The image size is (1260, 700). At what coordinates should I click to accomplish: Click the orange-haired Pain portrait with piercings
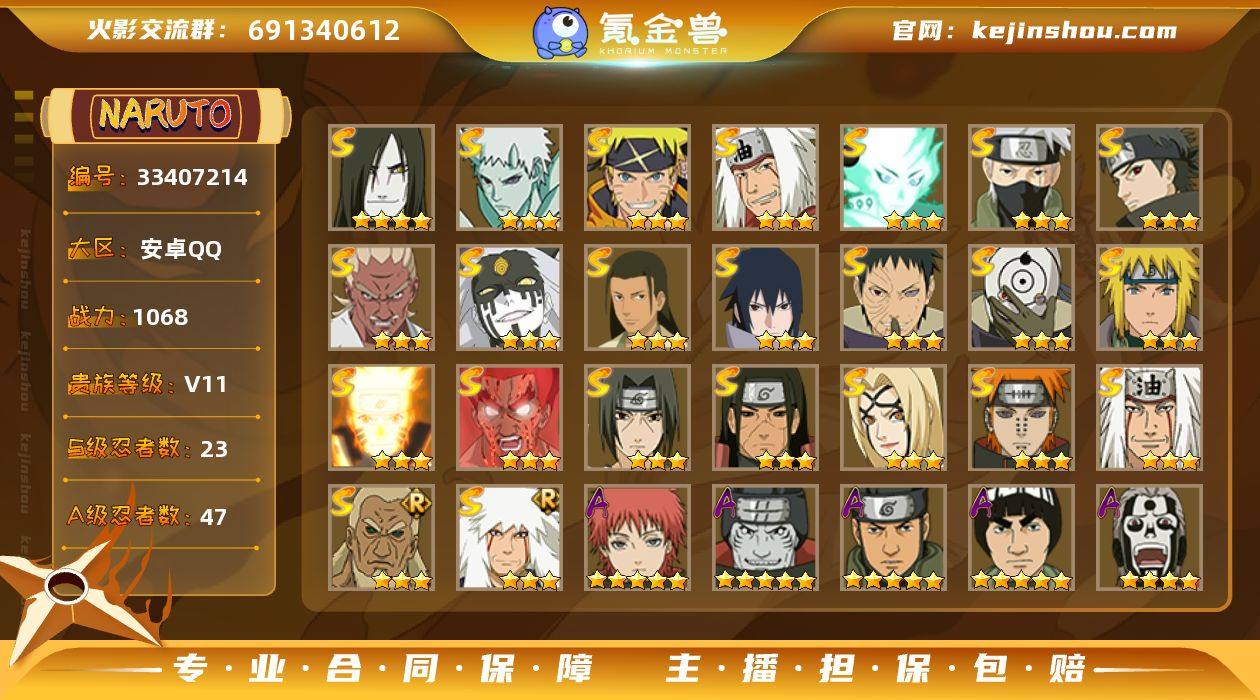point(1021,418)
